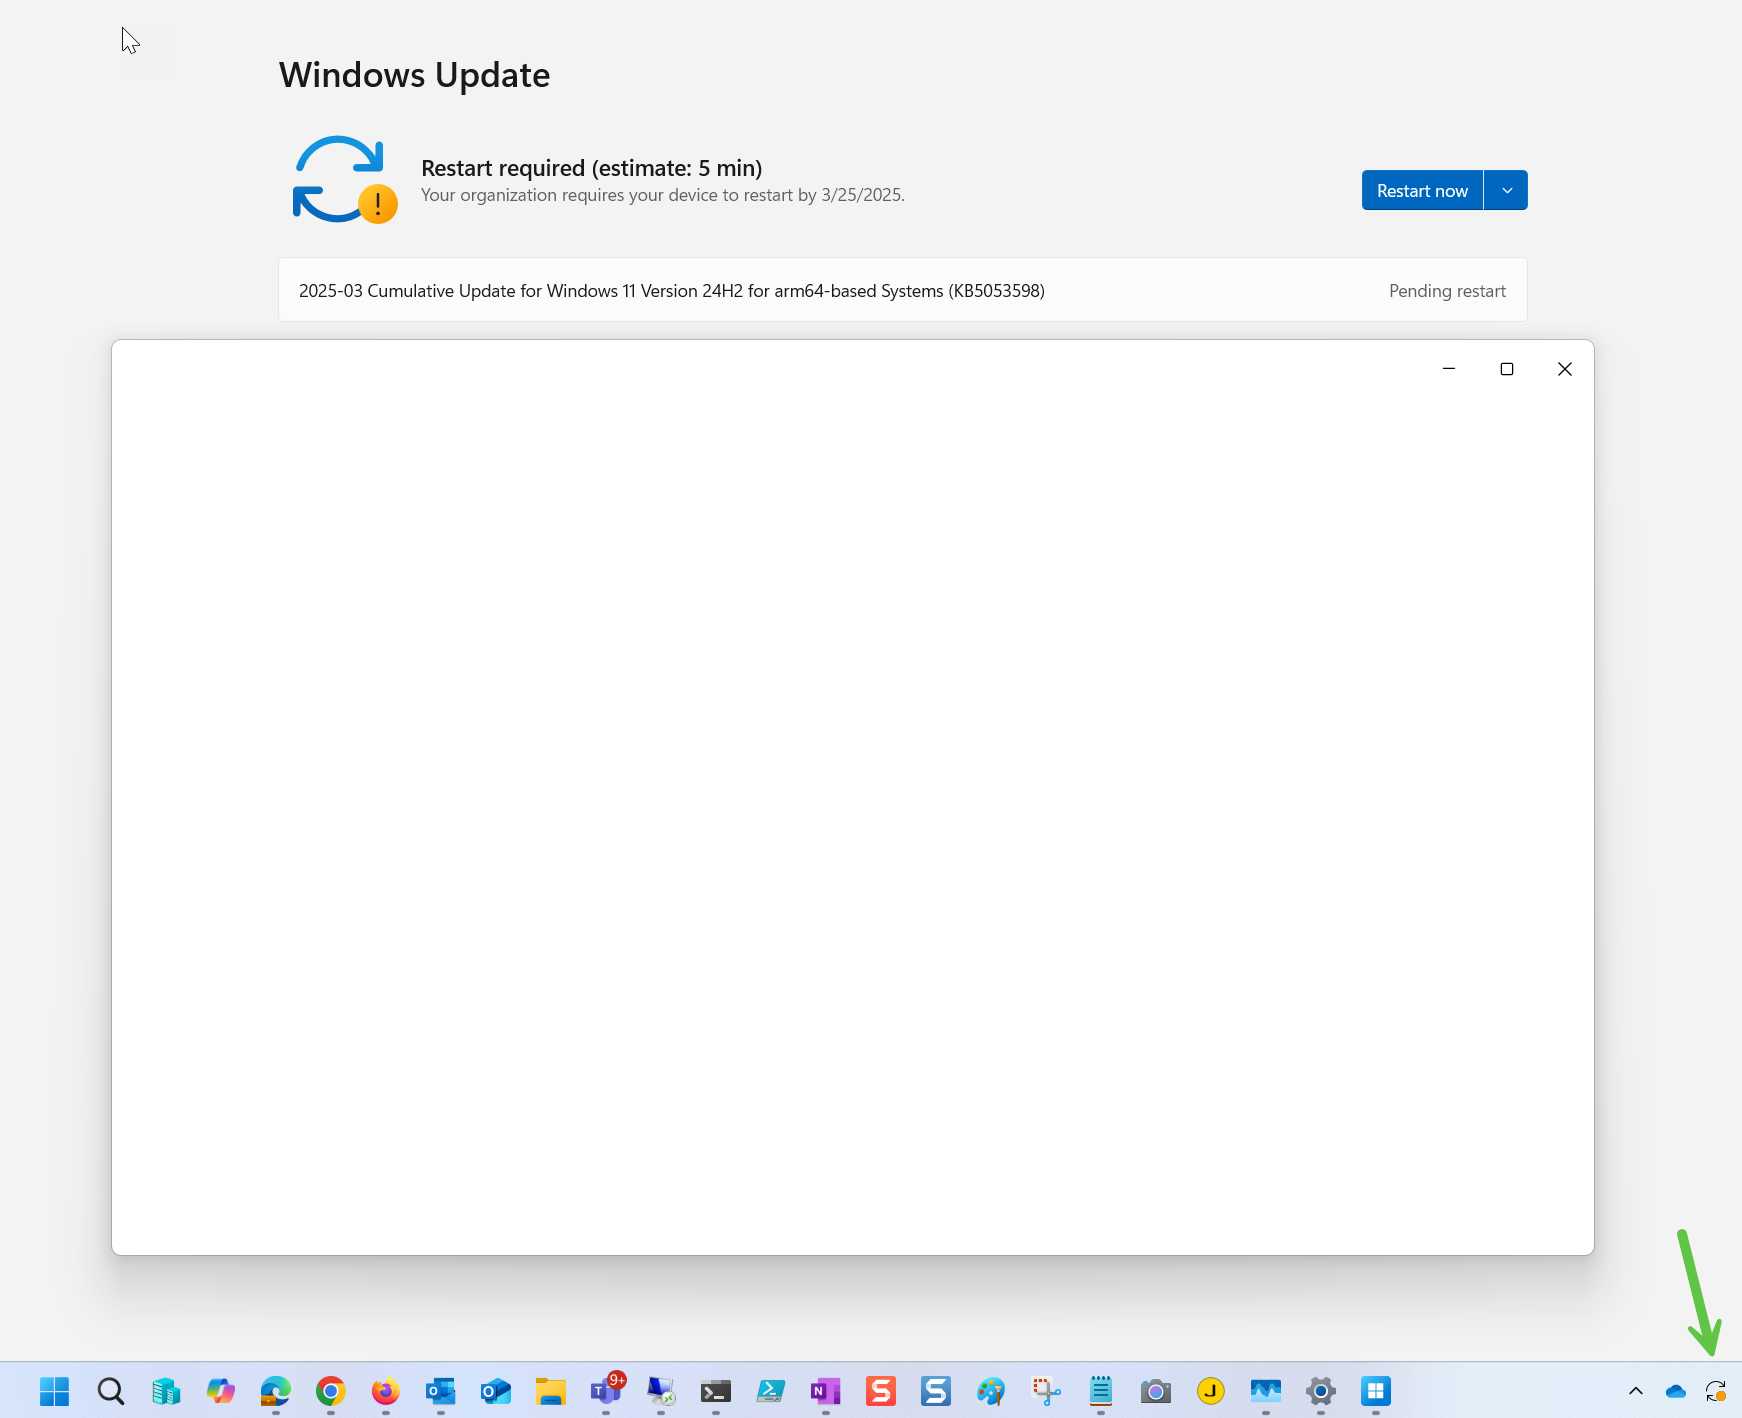This screenshot has width=1742, height=1418.
Task: Open Microsoft Edge work profile in taskbar
Action: (276, 1391)
